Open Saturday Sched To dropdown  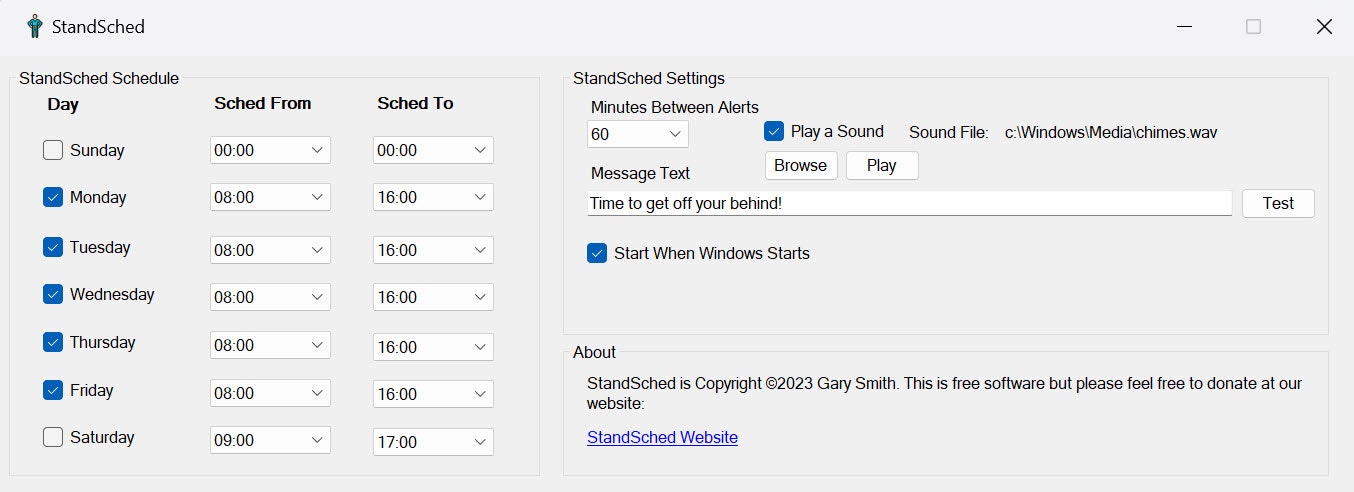(x=433, y=441)
